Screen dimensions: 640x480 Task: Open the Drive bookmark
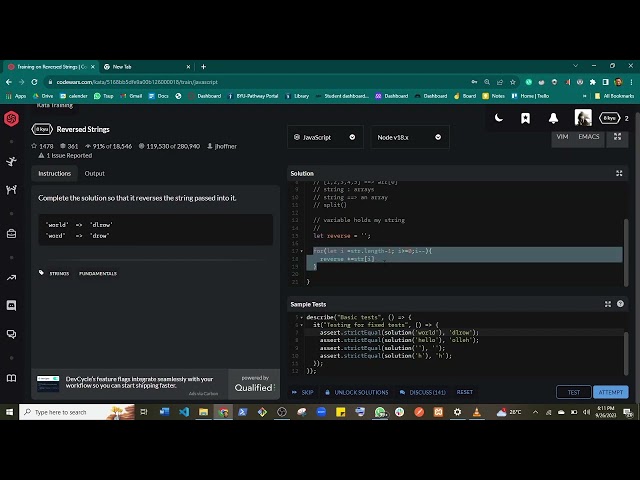[x=43, y=96]
